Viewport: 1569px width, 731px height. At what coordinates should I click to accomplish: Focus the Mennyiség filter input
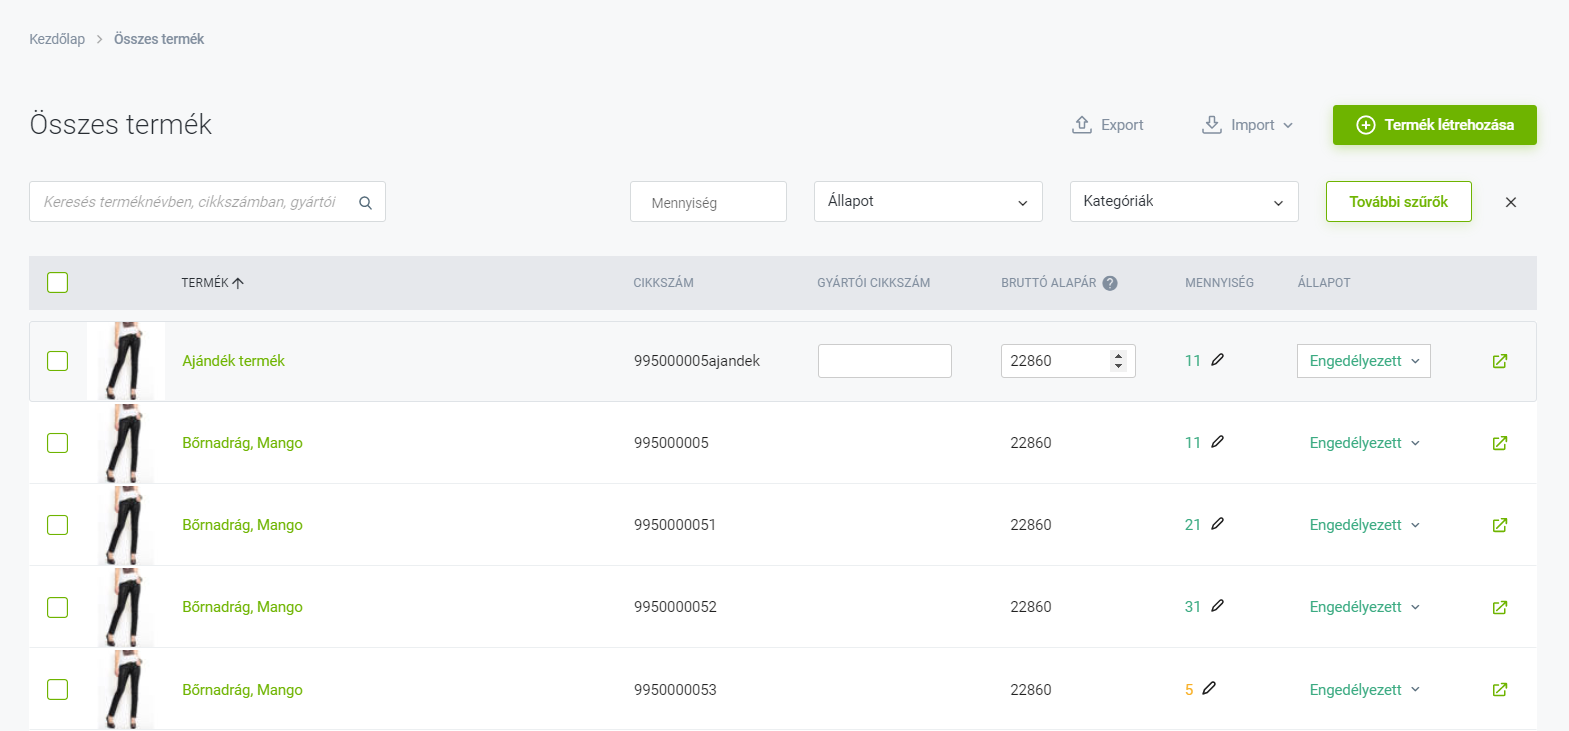pyautogui.click(x=708, y=201)
